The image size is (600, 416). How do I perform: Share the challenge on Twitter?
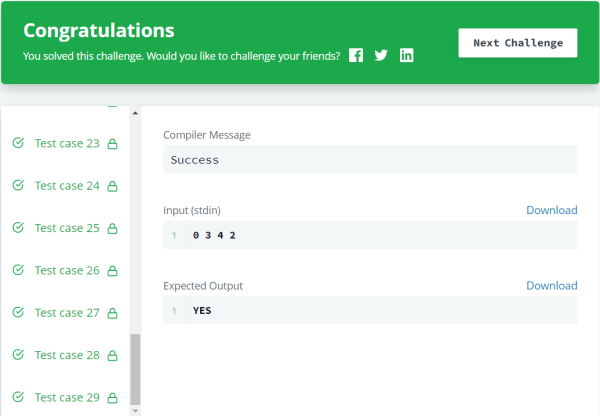point(381,55)
